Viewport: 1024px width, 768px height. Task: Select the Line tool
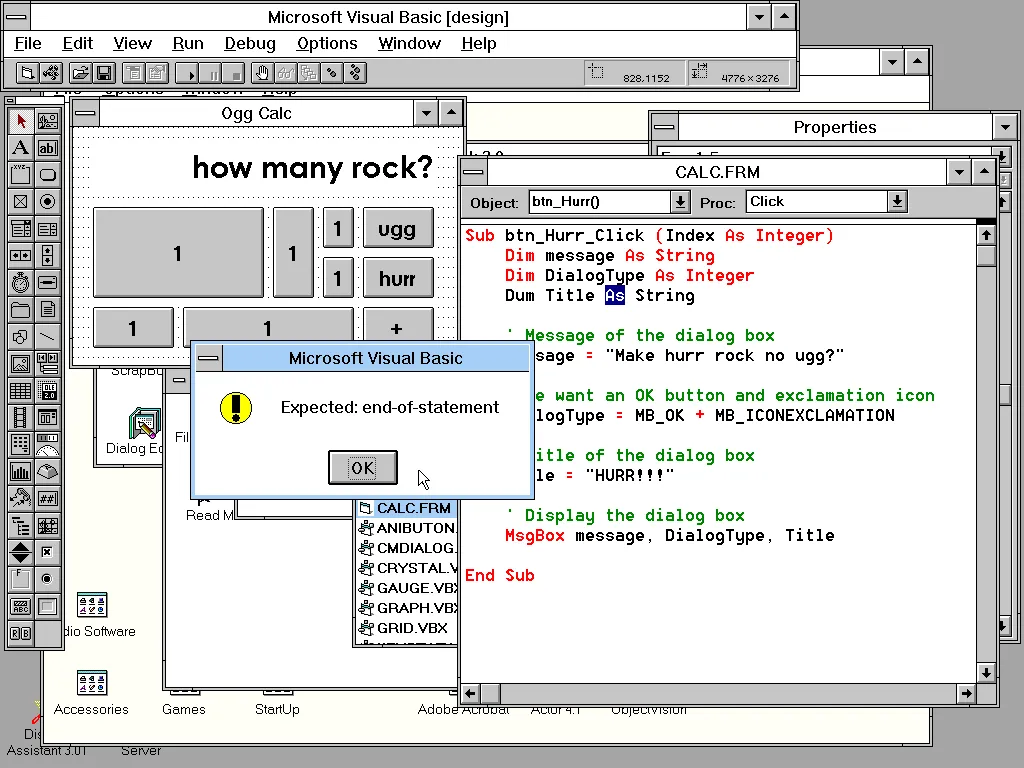(48, 337)
